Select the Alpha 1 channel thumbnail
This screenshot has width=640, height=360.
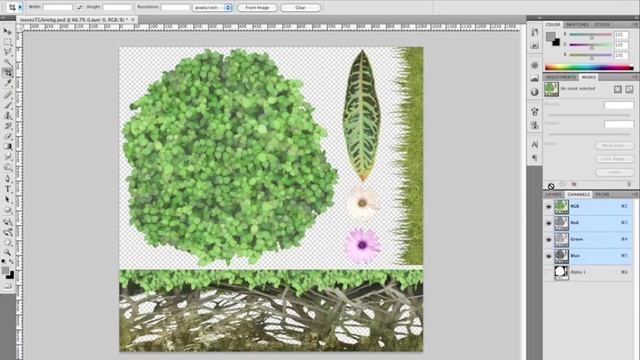pos(561,272)
